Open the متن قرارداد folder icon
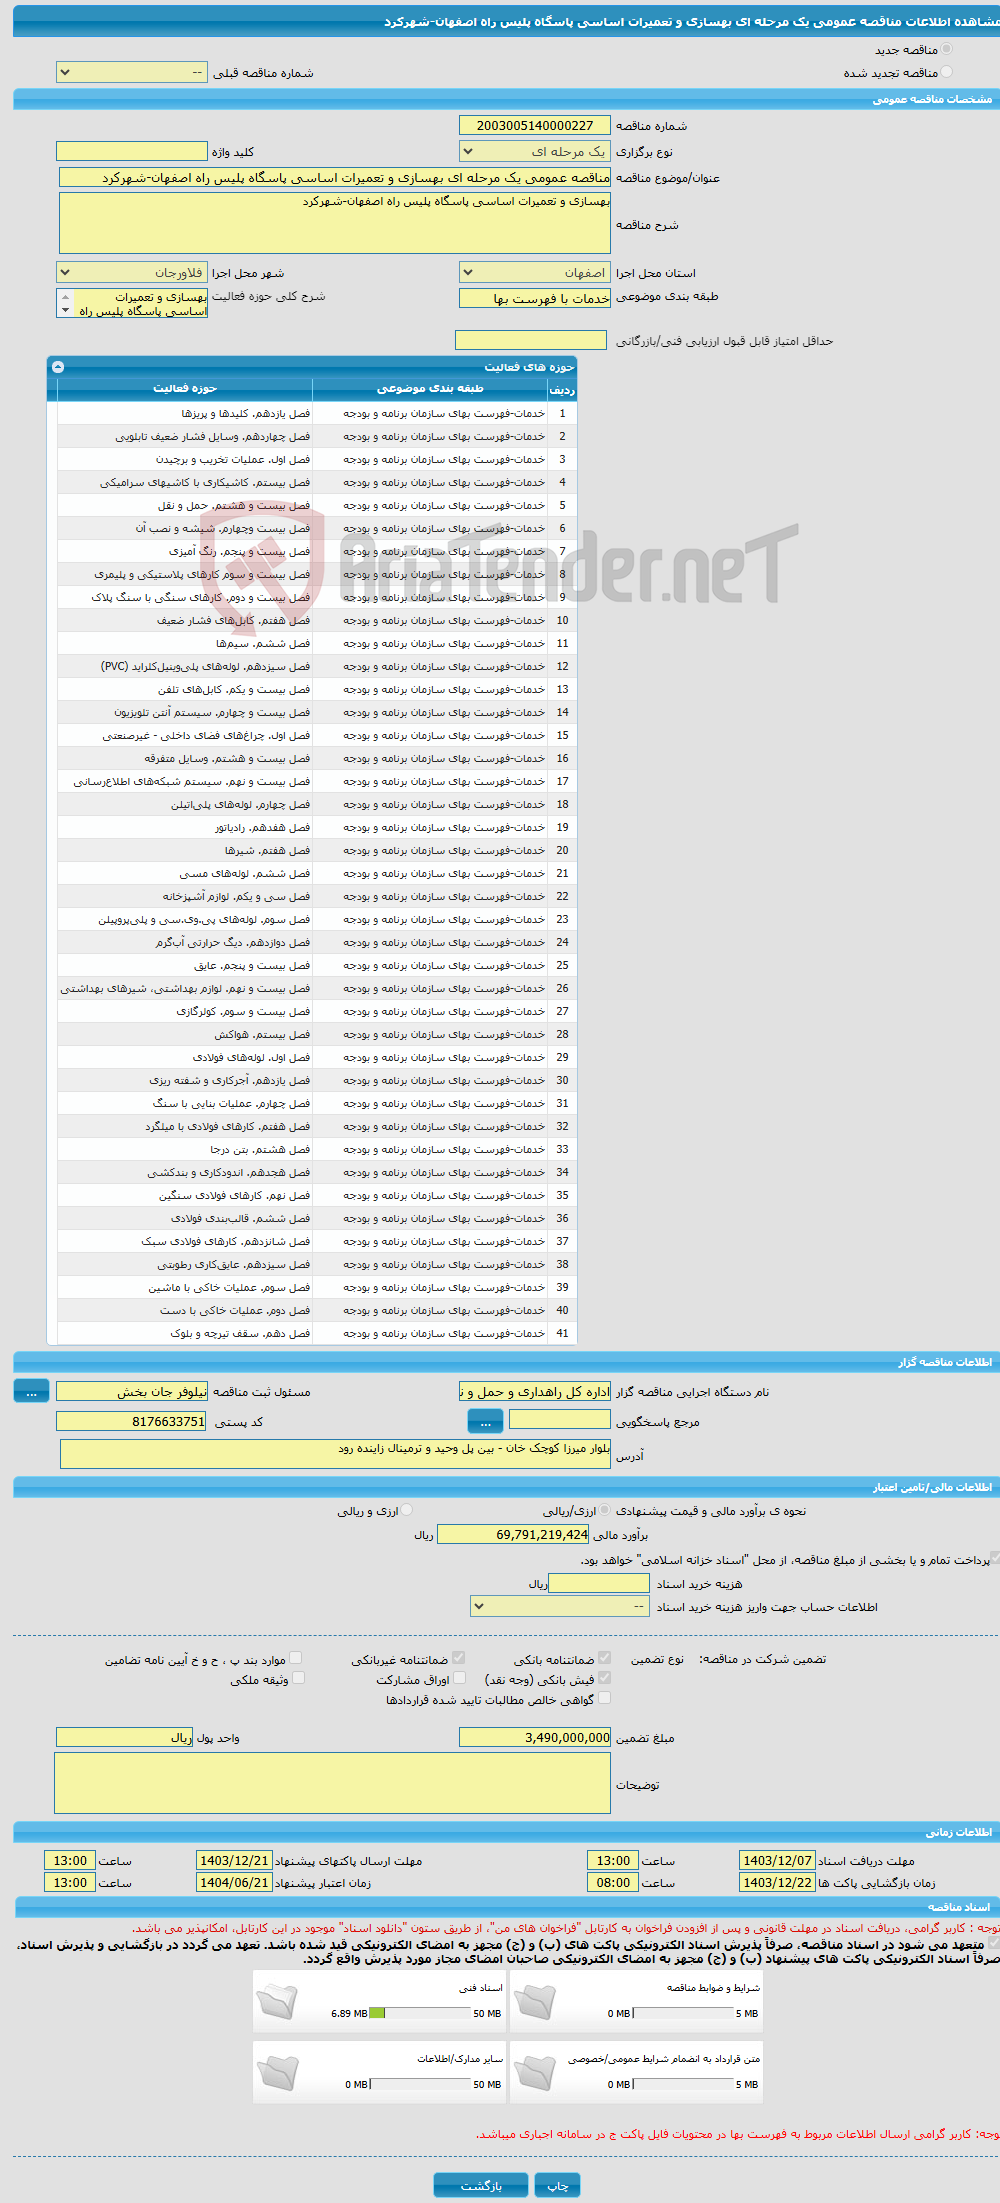This screenshot has height=2203, width=1000. click(535, 2073)
